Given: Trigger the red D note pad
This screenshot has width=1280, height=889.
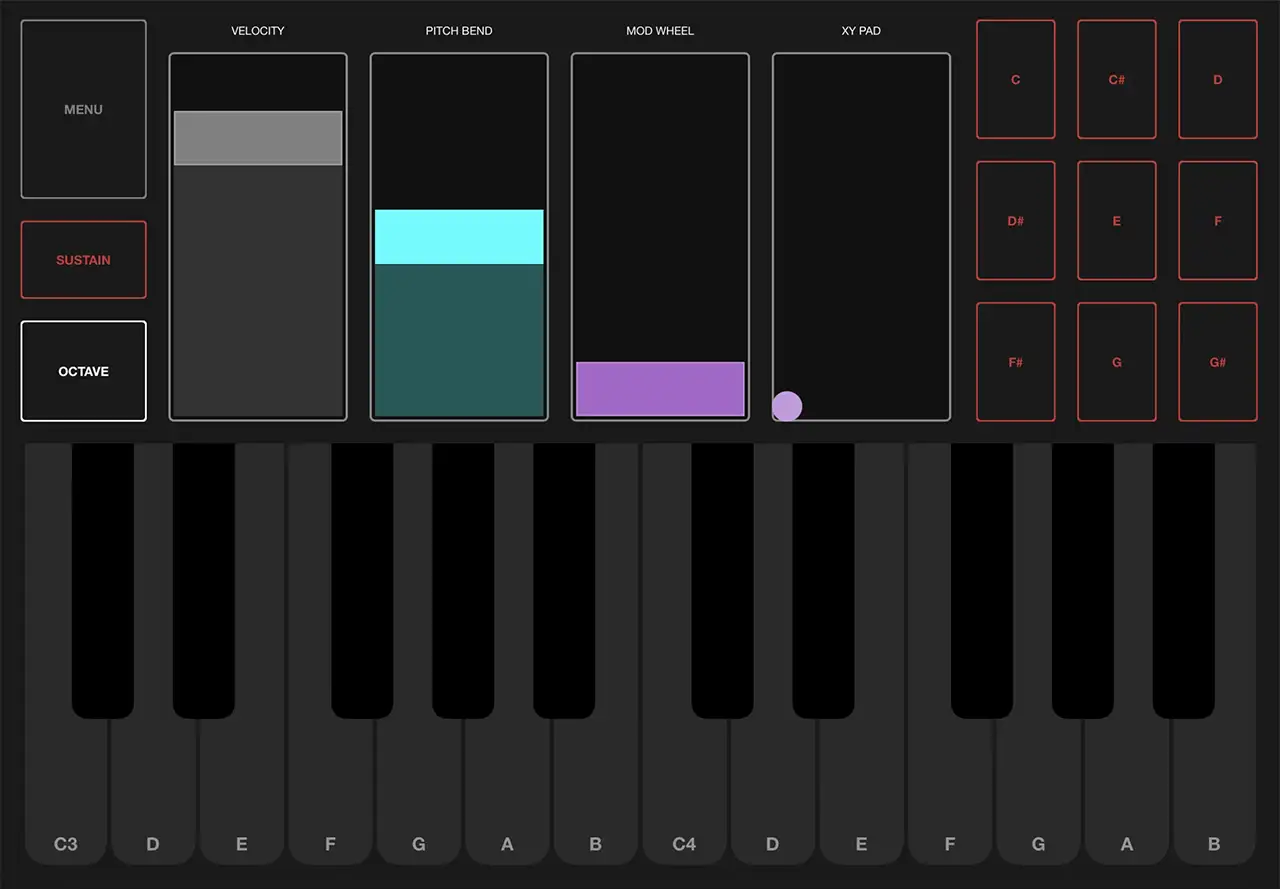Looking at the screenshot, I should point(1218,79).
